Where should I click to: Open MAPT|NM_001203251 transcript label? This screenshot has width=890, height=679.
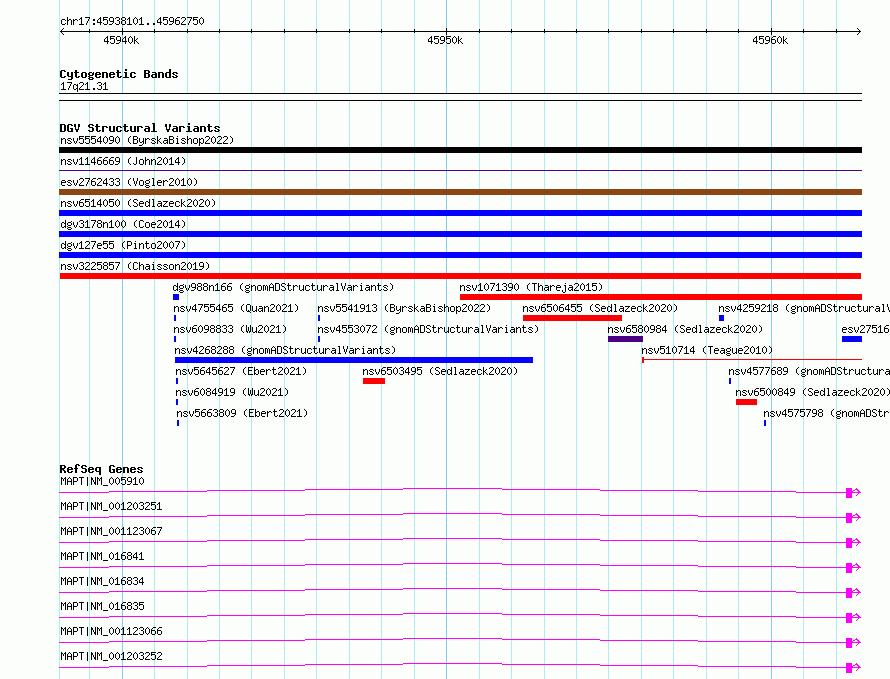pos(111,506)
